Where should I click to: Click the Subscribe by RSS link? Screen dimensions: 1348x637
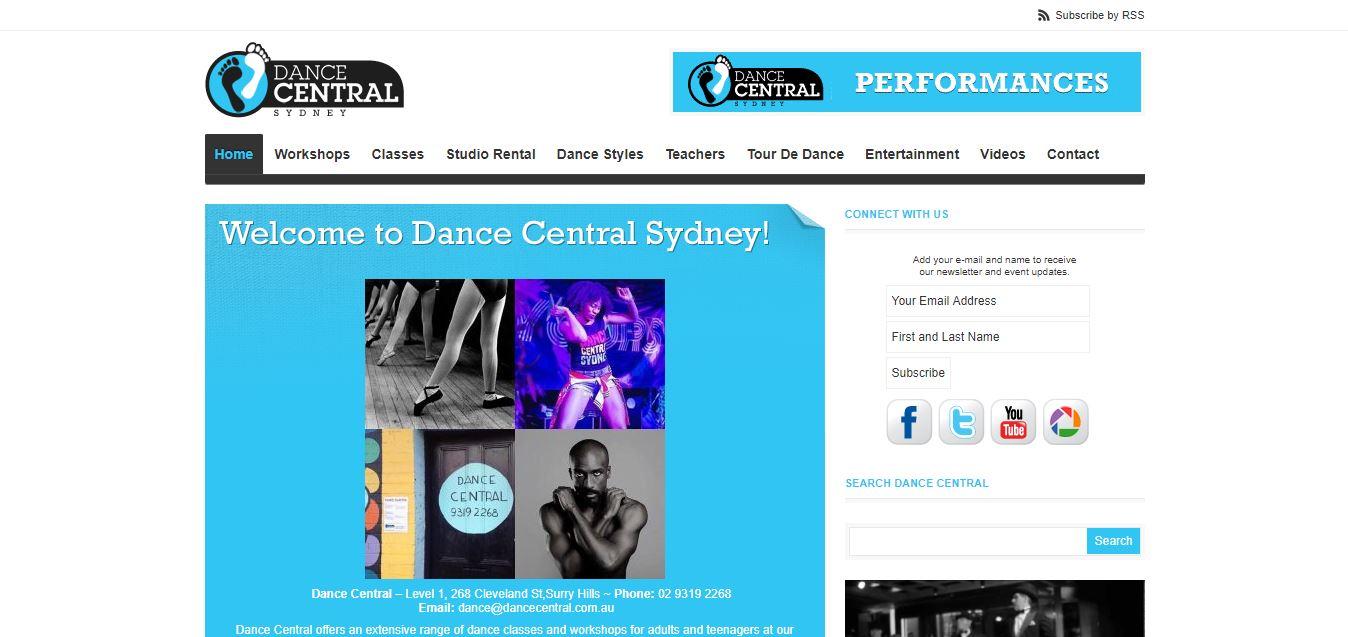pyautogui.click(x=1100, y=15)
